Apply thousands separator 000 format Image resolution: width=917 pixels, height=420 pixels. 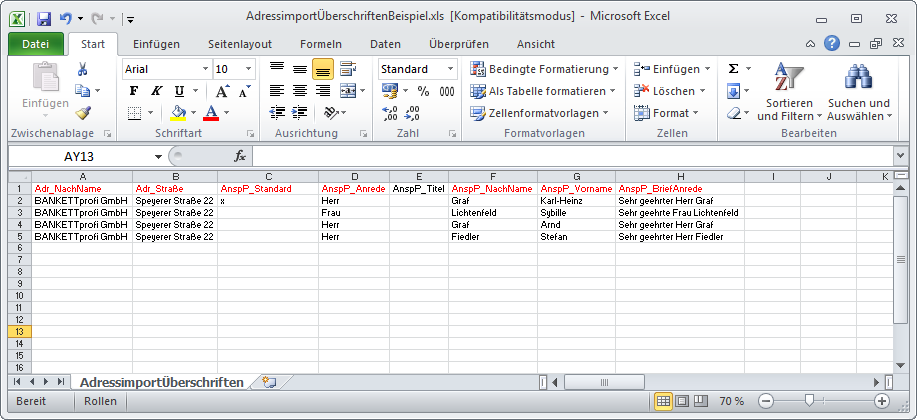[447, 91]
